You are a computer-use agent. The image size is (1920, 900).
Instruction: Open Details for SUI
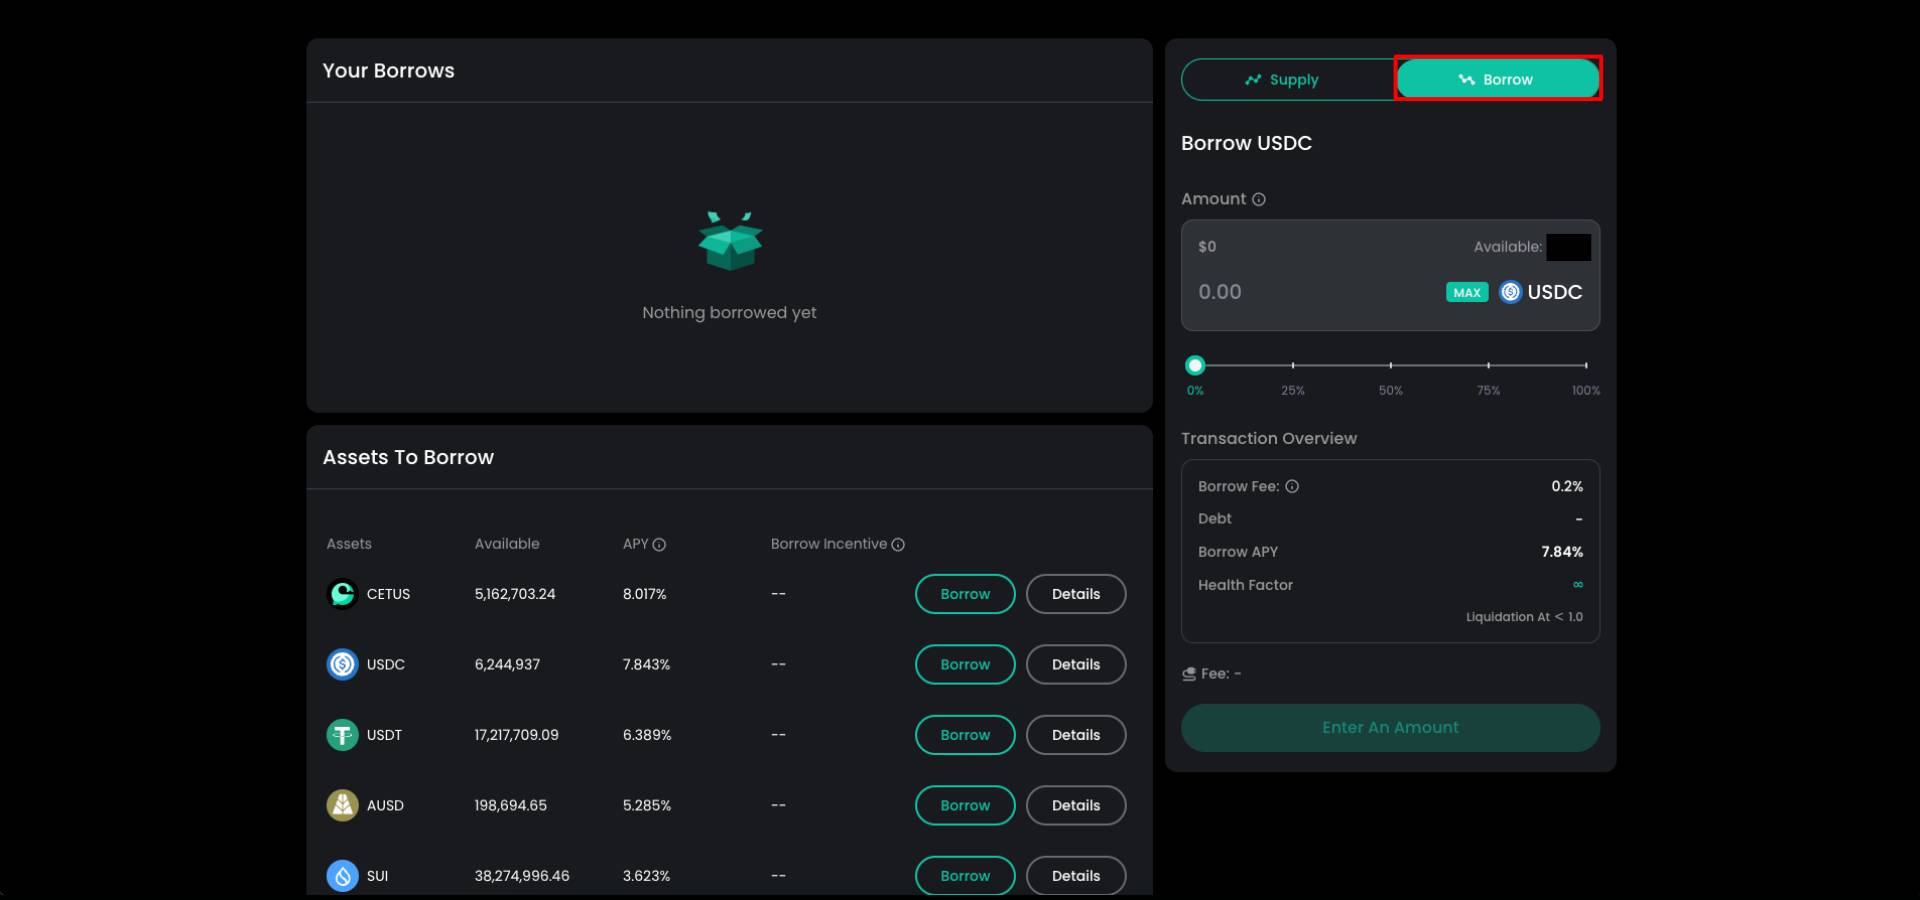coord(1076,876)
